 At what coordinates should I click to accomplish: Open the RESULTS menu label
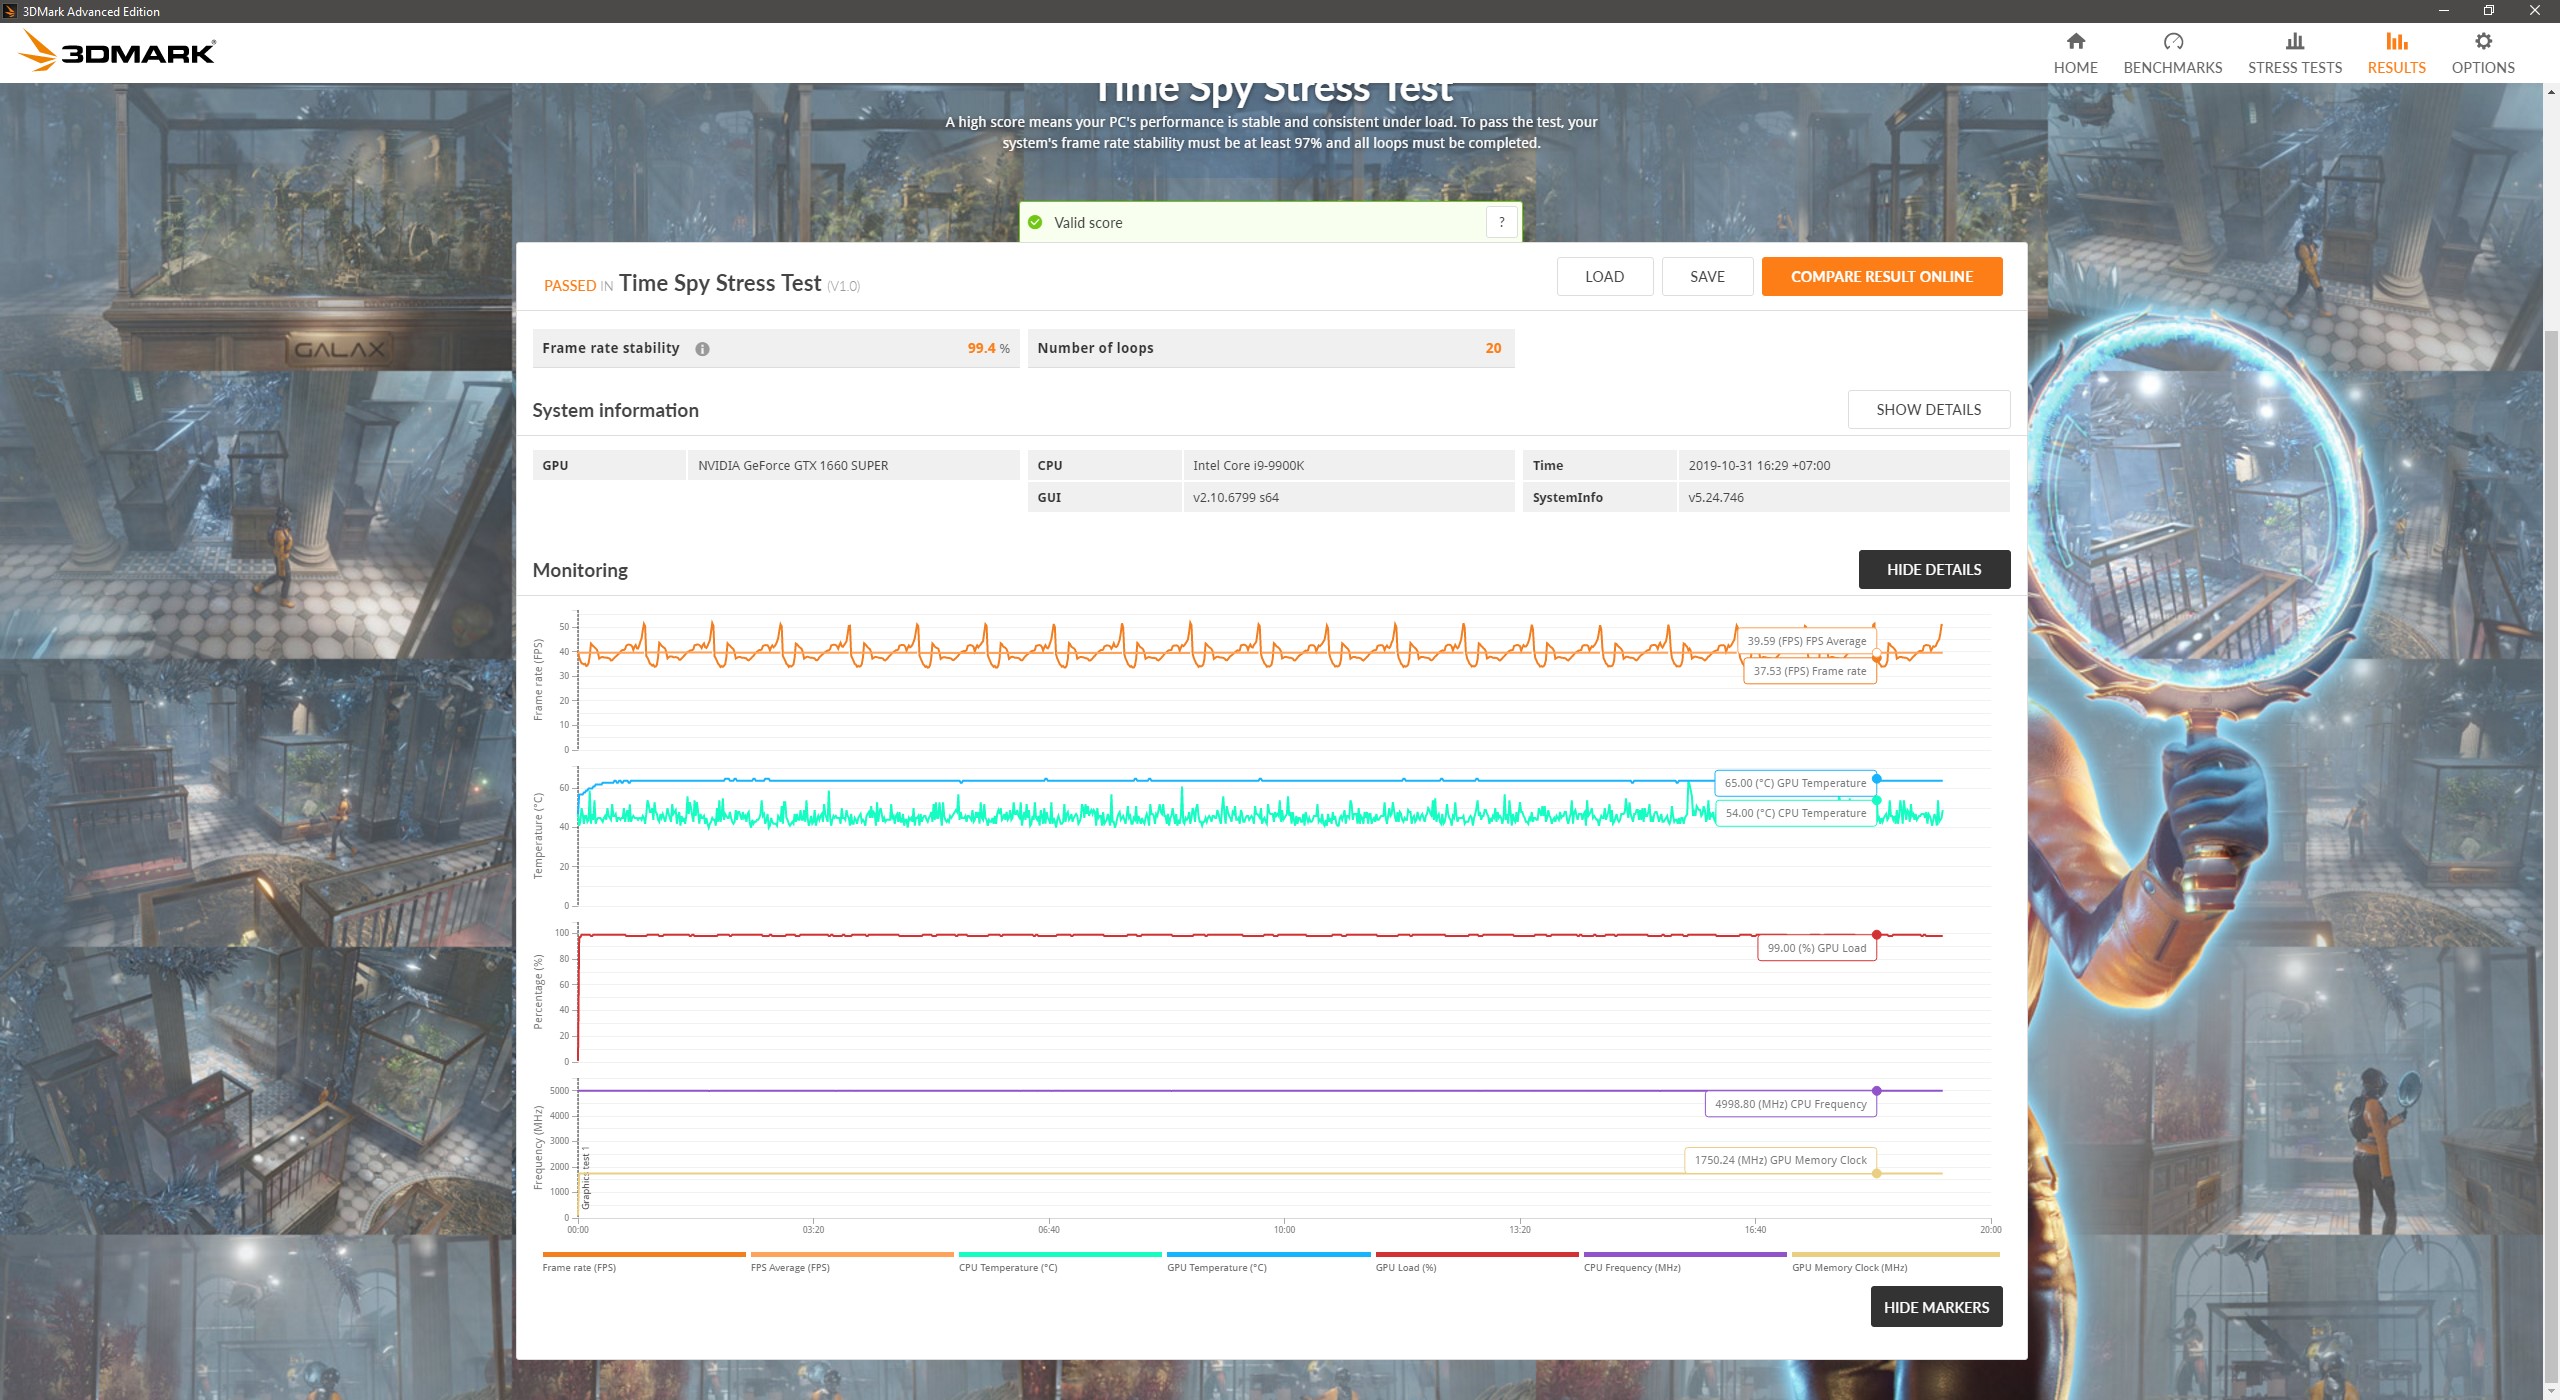[x=2396, y=68]
